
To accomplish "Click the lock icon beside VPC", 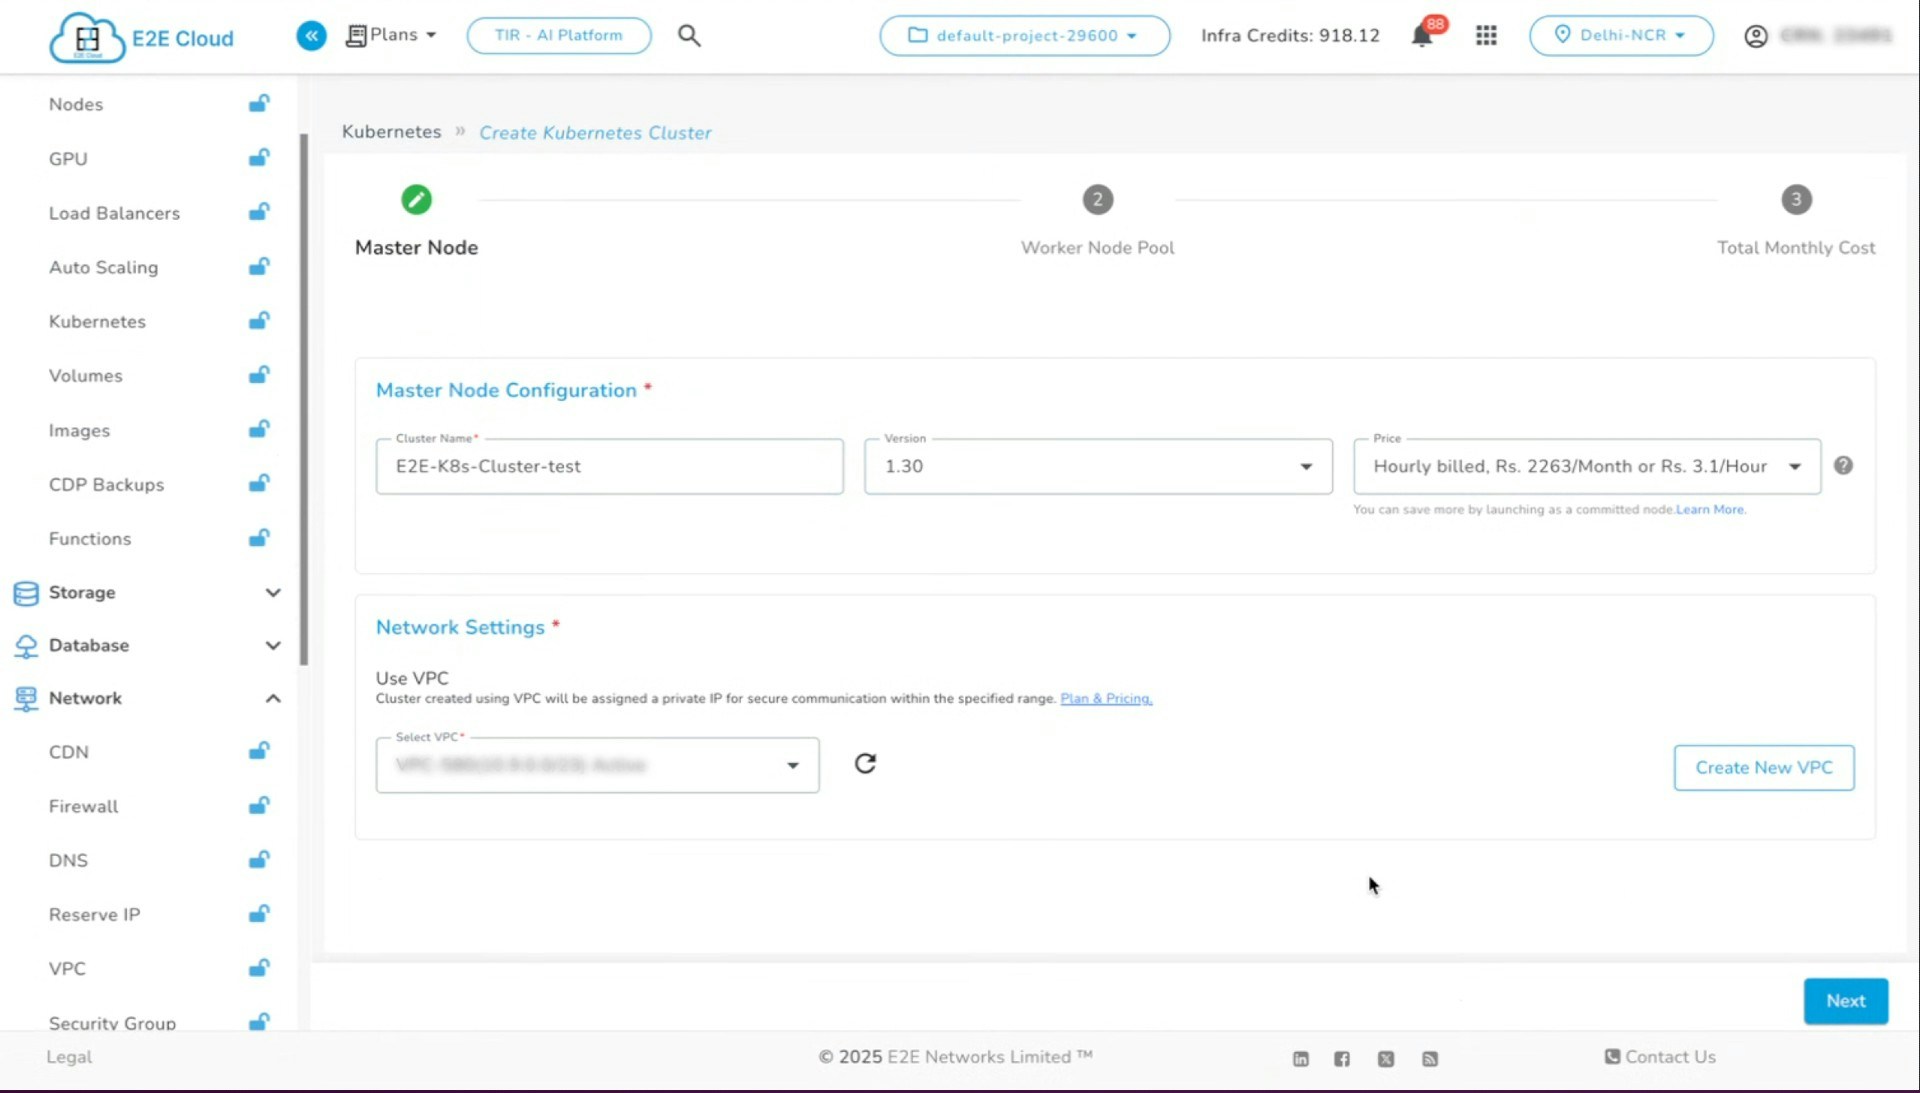I will click(259, 967).
